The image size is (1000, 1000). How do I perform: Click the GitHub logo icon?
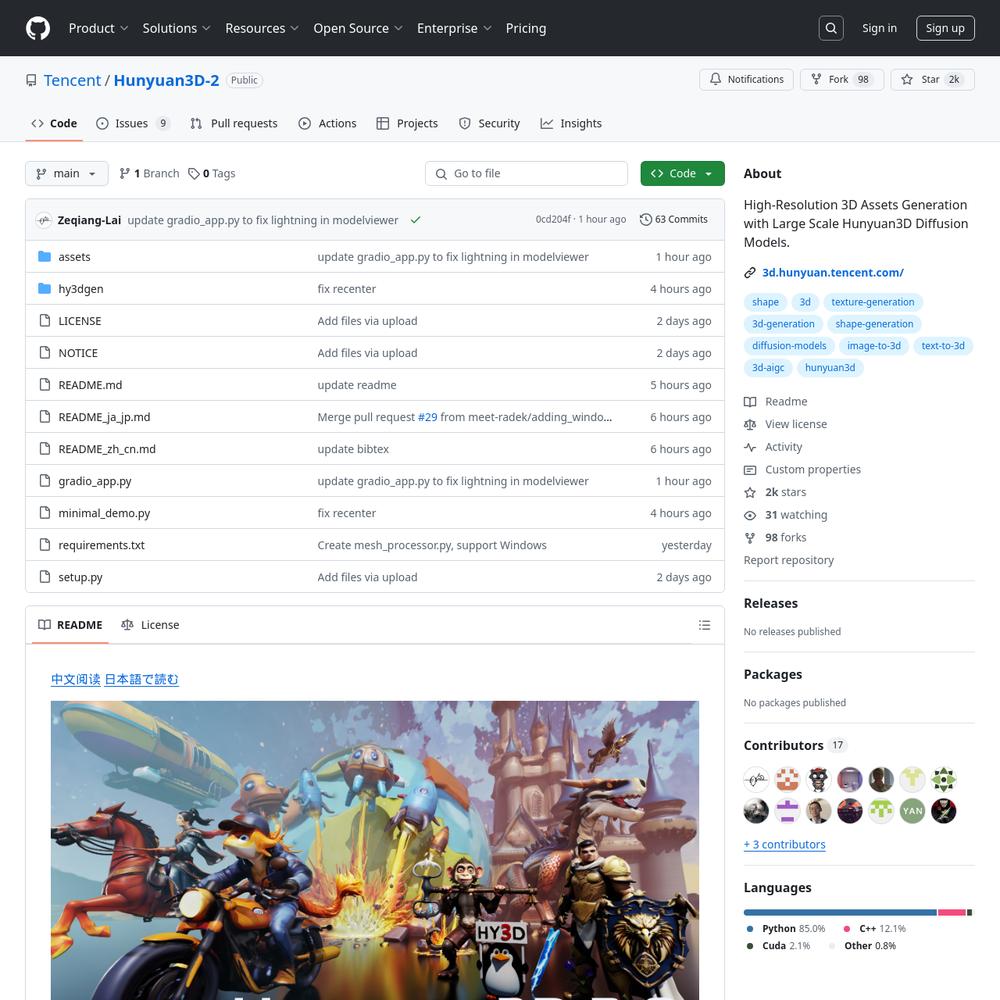(x=38, y=28)
